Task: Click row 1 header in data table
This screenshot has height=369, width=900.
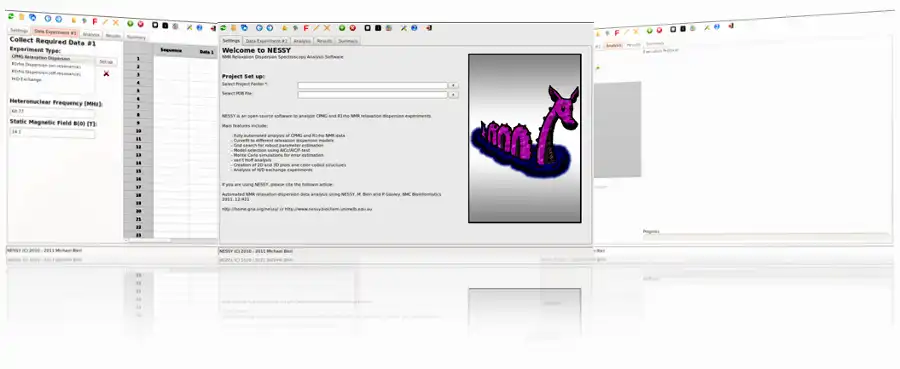Action: 138,59
